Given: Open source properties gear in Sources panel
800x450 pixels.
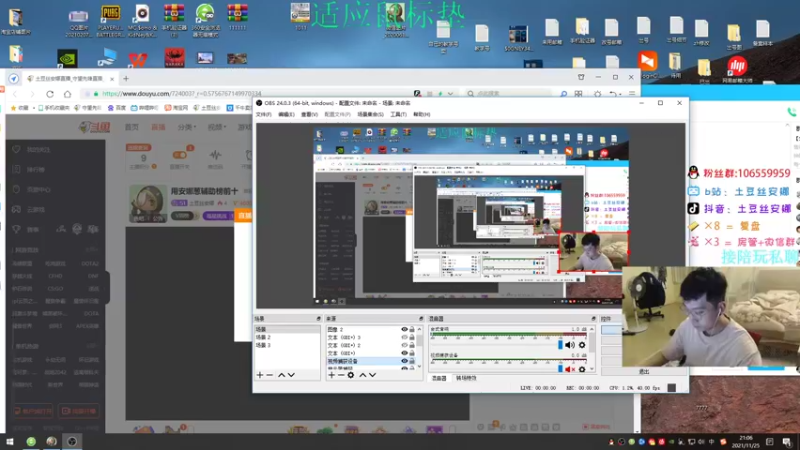Looking at the screenshot, I should pos(351,375).
